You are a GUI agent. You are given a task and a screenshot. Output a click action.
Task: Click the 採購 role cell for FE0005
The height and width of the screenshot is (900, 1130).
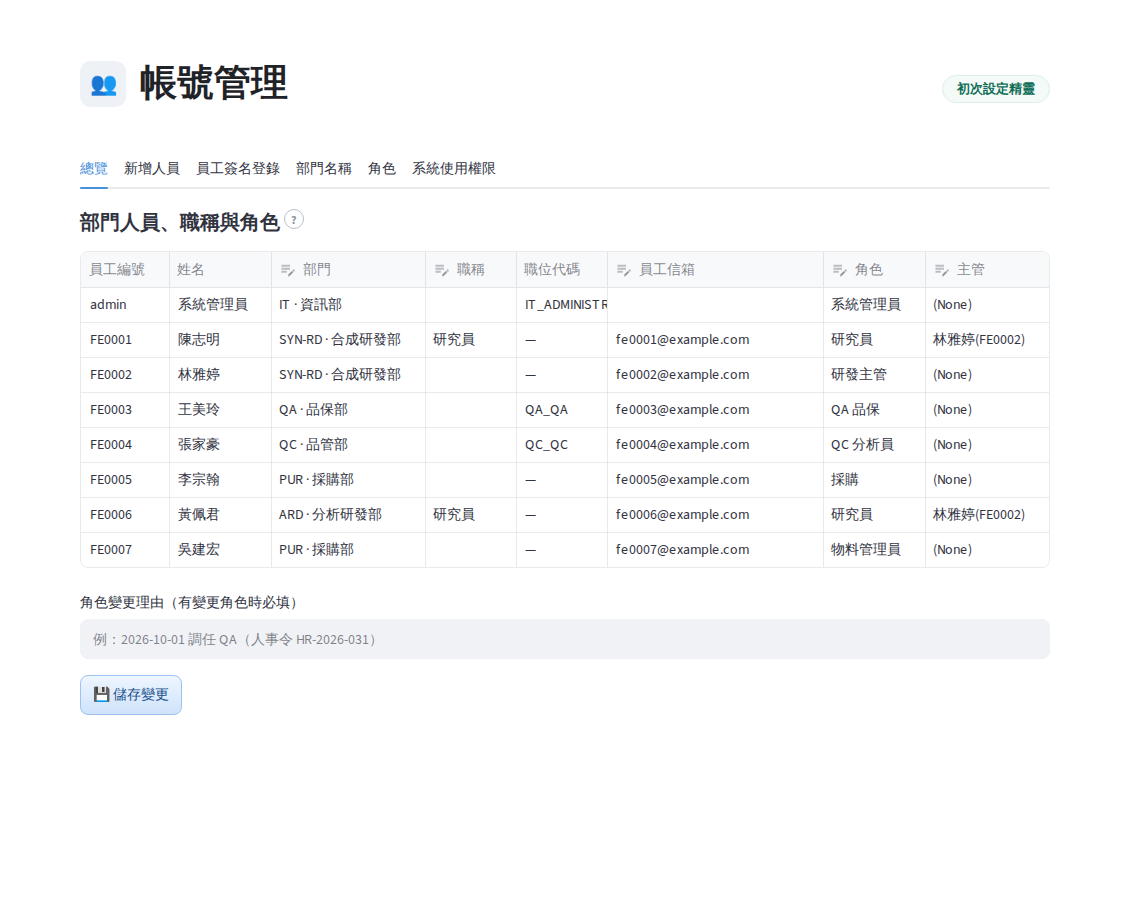[x=874, y=480]
